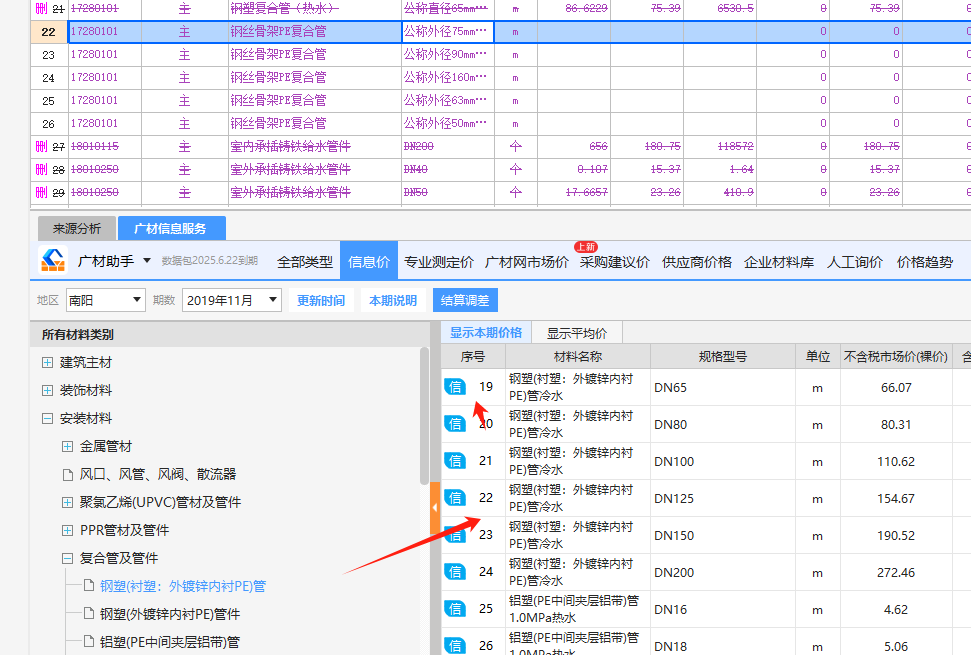The width and height of the screenshot is (971, 655).
Task: Select the 价格趋势 tab
Action: tap(925, 262)
